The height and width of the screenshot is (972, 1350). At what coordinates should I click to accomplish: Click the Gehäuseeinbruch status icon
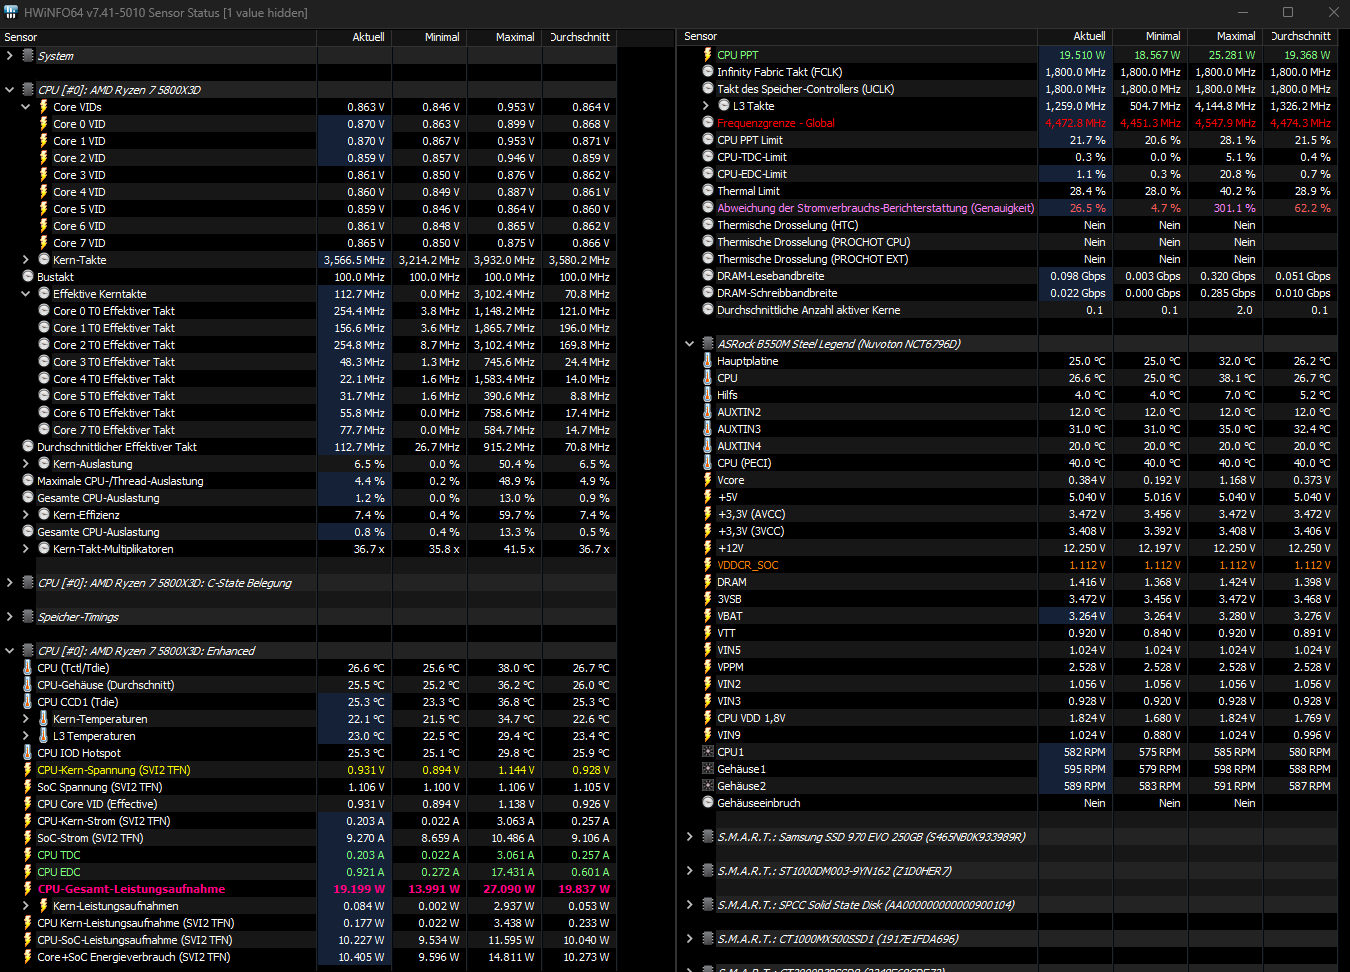coord(708,803)
